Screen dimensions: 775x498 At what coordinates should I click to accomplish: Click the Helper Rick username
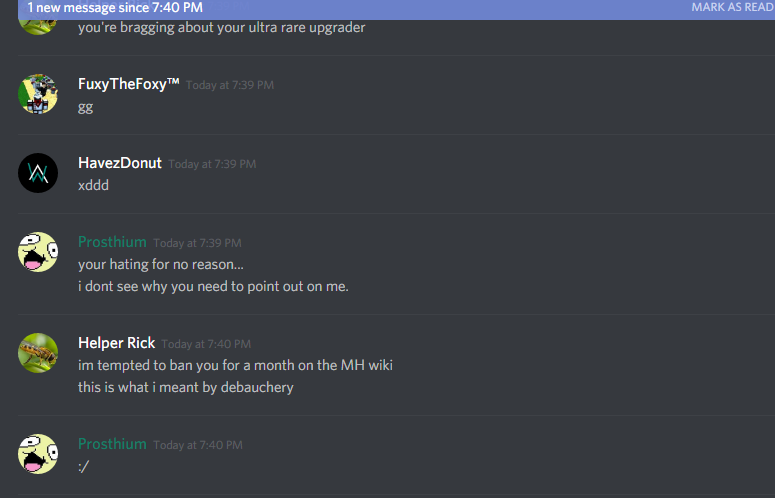click(x=117, y=343)
